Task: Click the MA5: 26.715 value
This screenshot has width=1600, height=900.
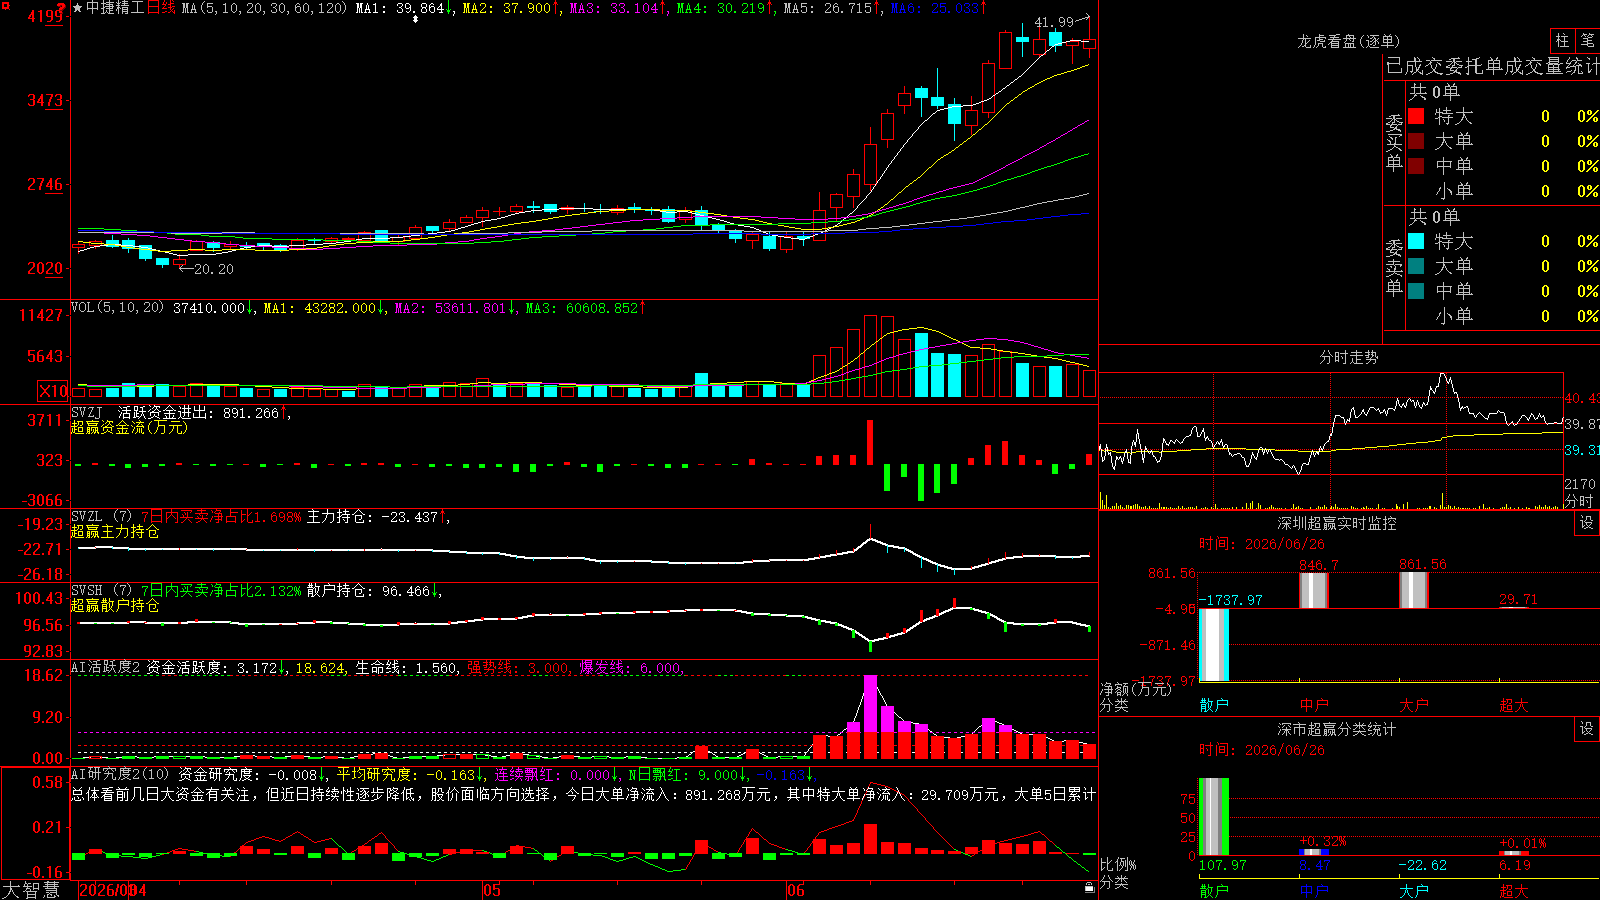Action: click(832, 8)
